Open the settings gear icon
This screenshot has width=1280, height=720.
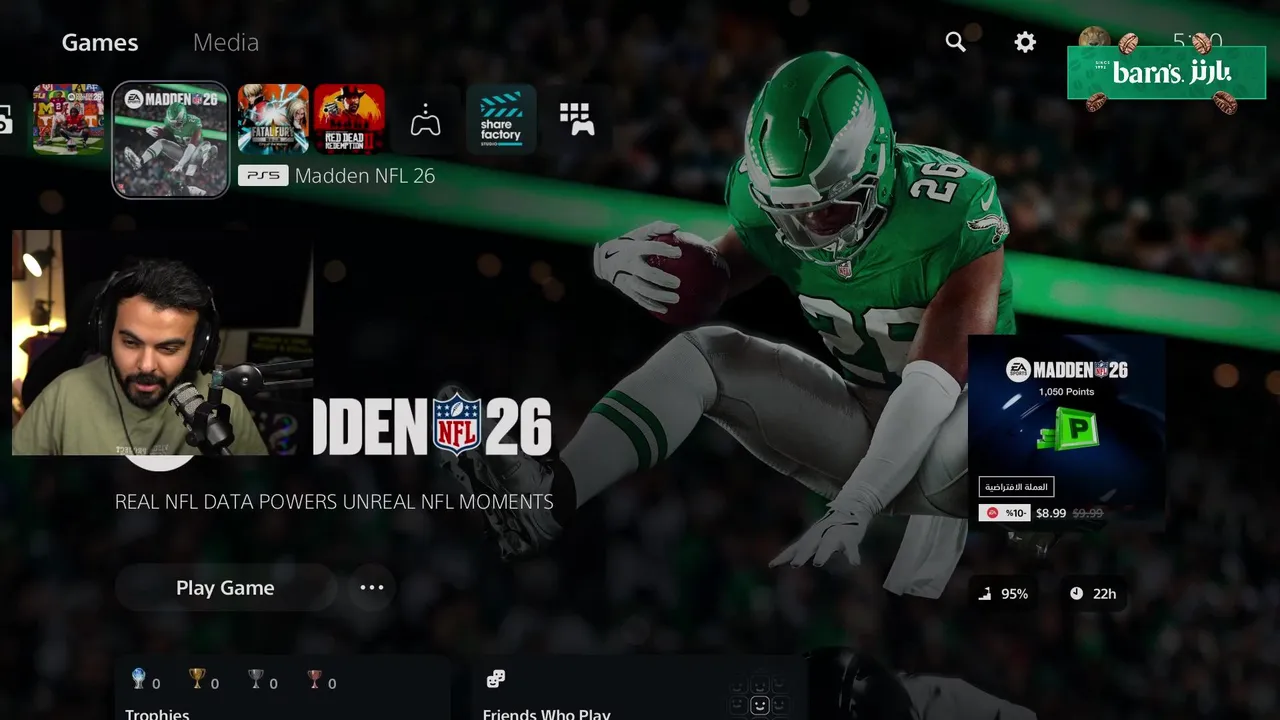click(x=1025, y=42)
